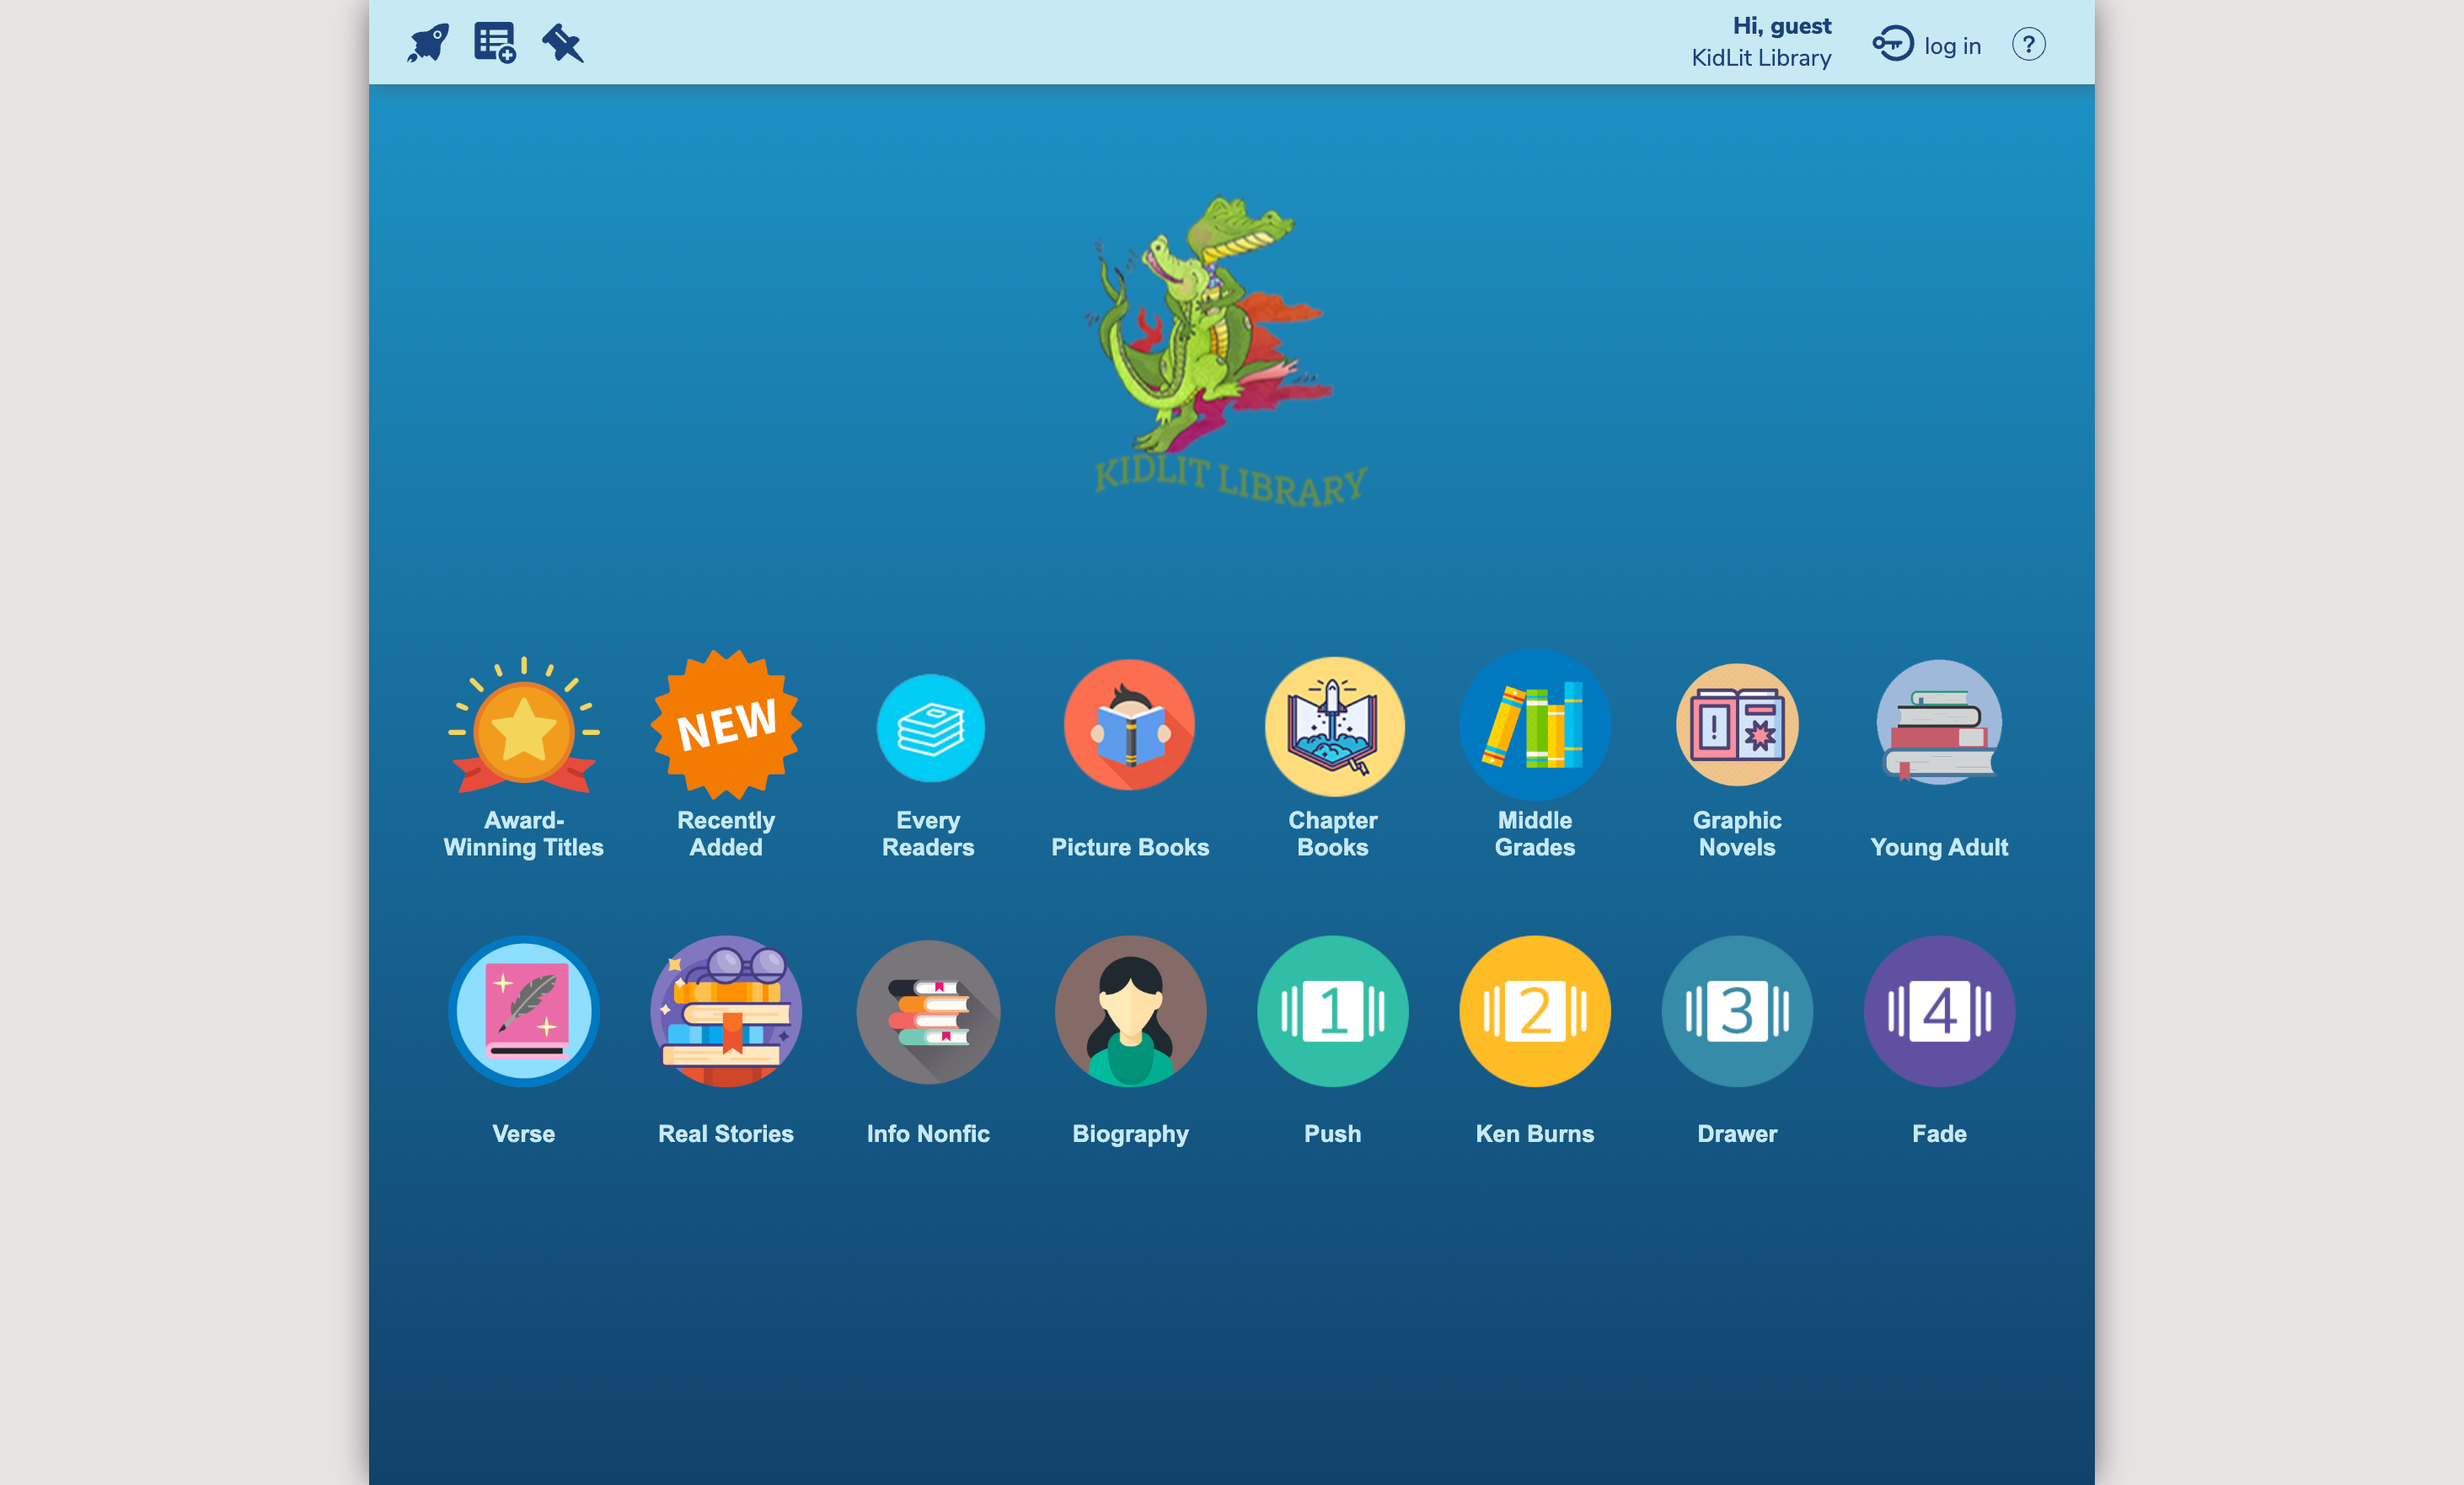Image resolution: width=2464 pixels, height=1485 pixels.
Task: Open the Drawer number 3 icon
Action: (x=1737, y=1011)
